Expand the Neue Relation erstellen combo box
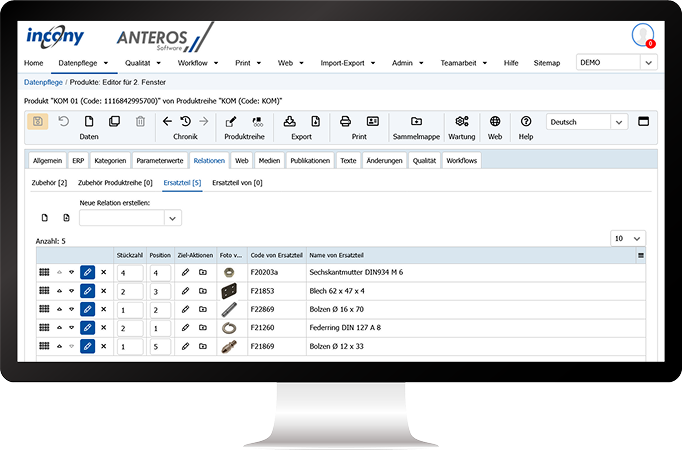The image size is (682, 450). 172,218
